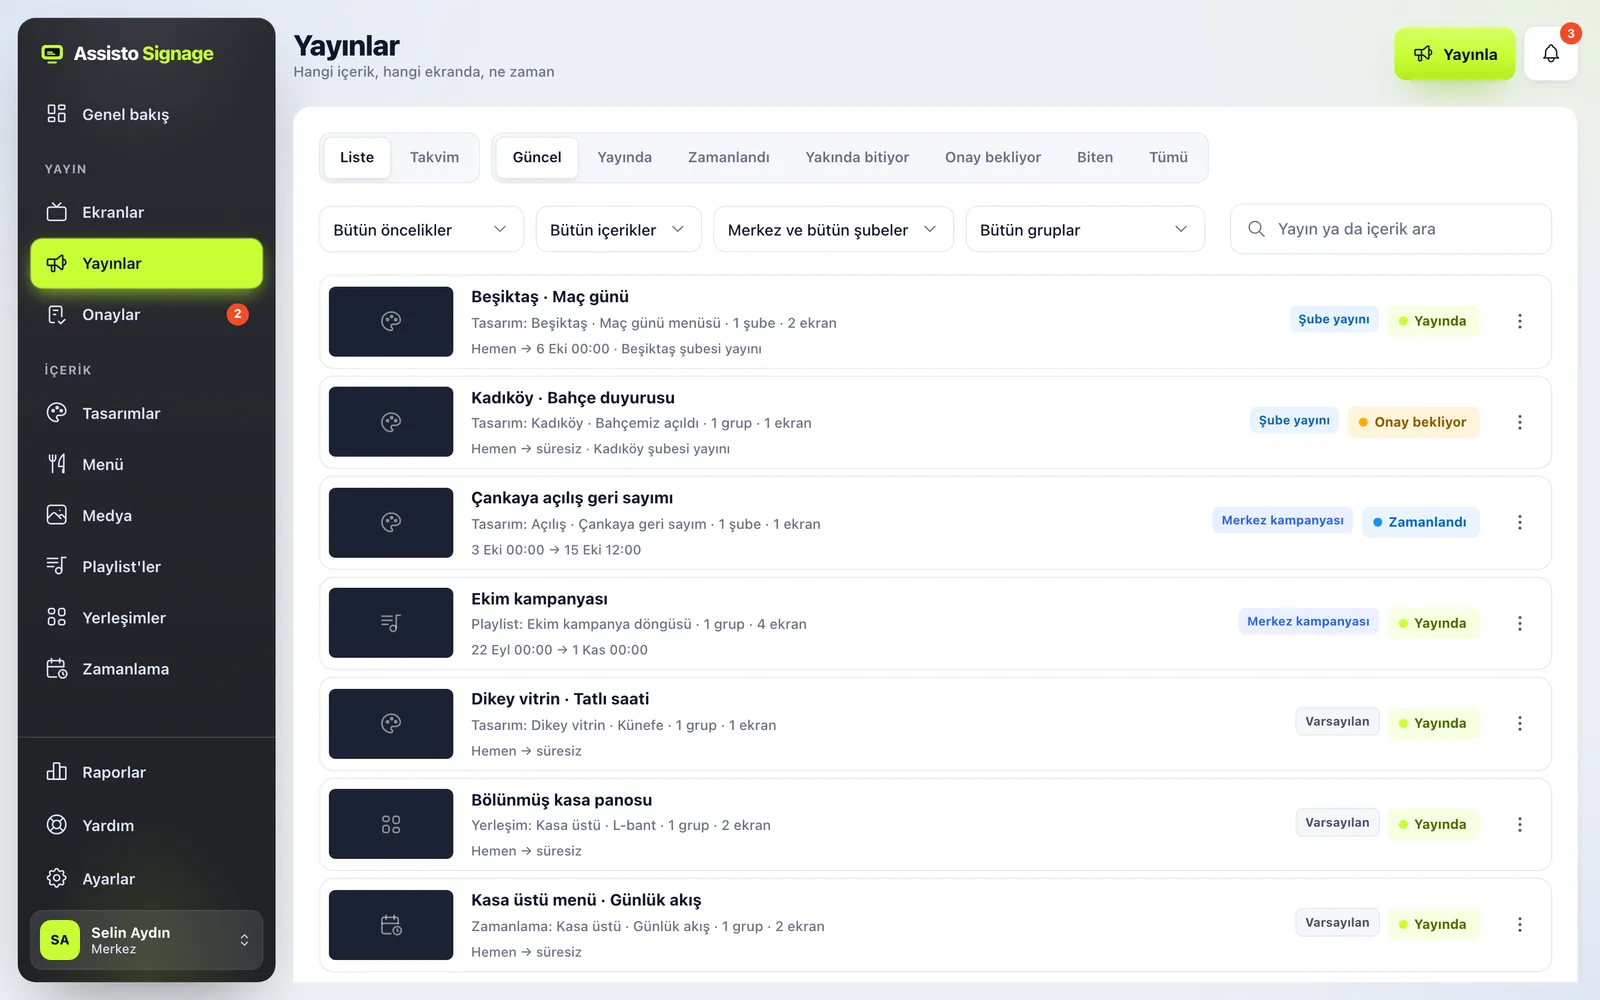This screenshot has width=1600, height=1000.
Task: Open notifications bell
Action: click(1550, 54)
